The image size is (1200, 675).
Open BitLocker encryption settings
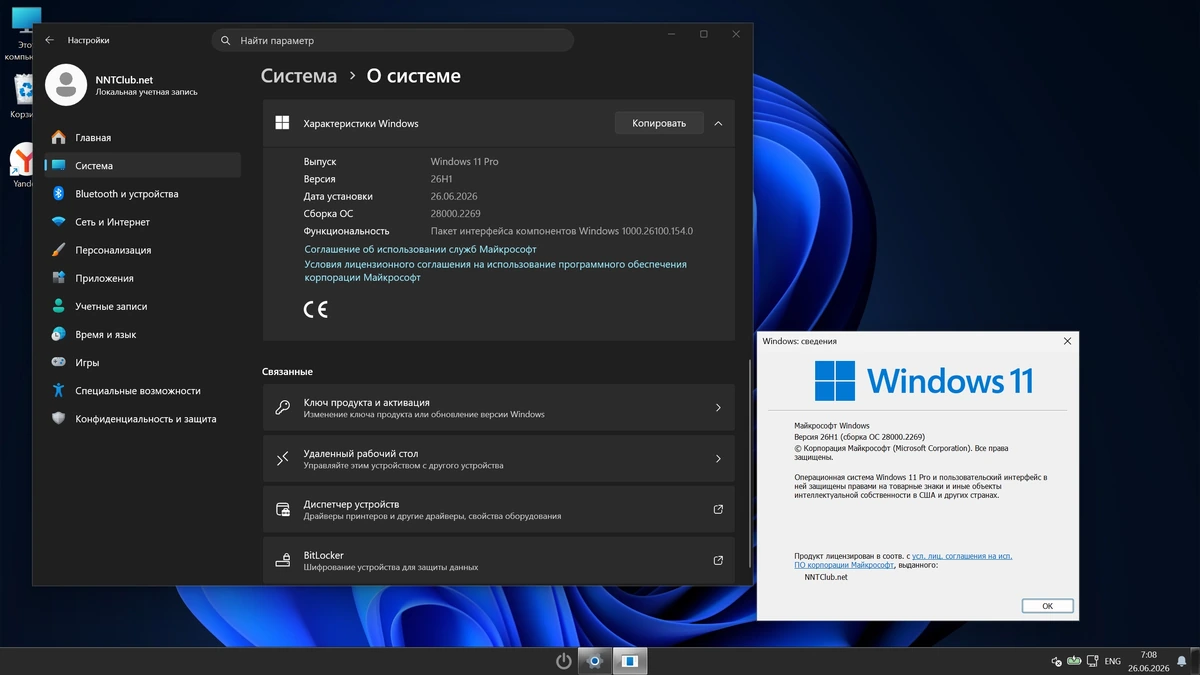pyautogui.click(x=498, y=560)
